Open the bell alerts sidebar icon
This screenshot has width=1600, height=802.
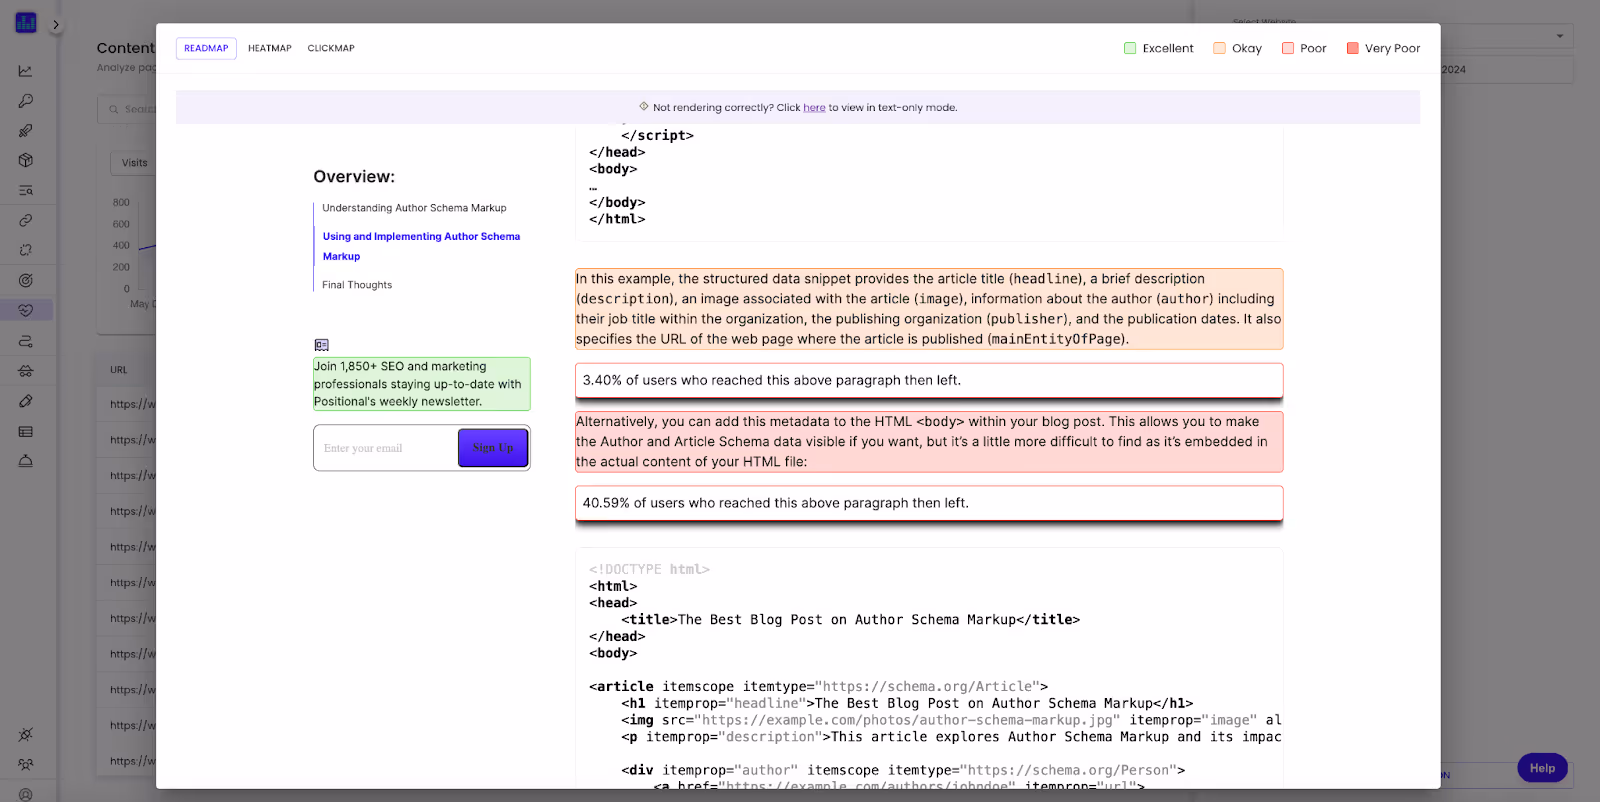point(26,461)
